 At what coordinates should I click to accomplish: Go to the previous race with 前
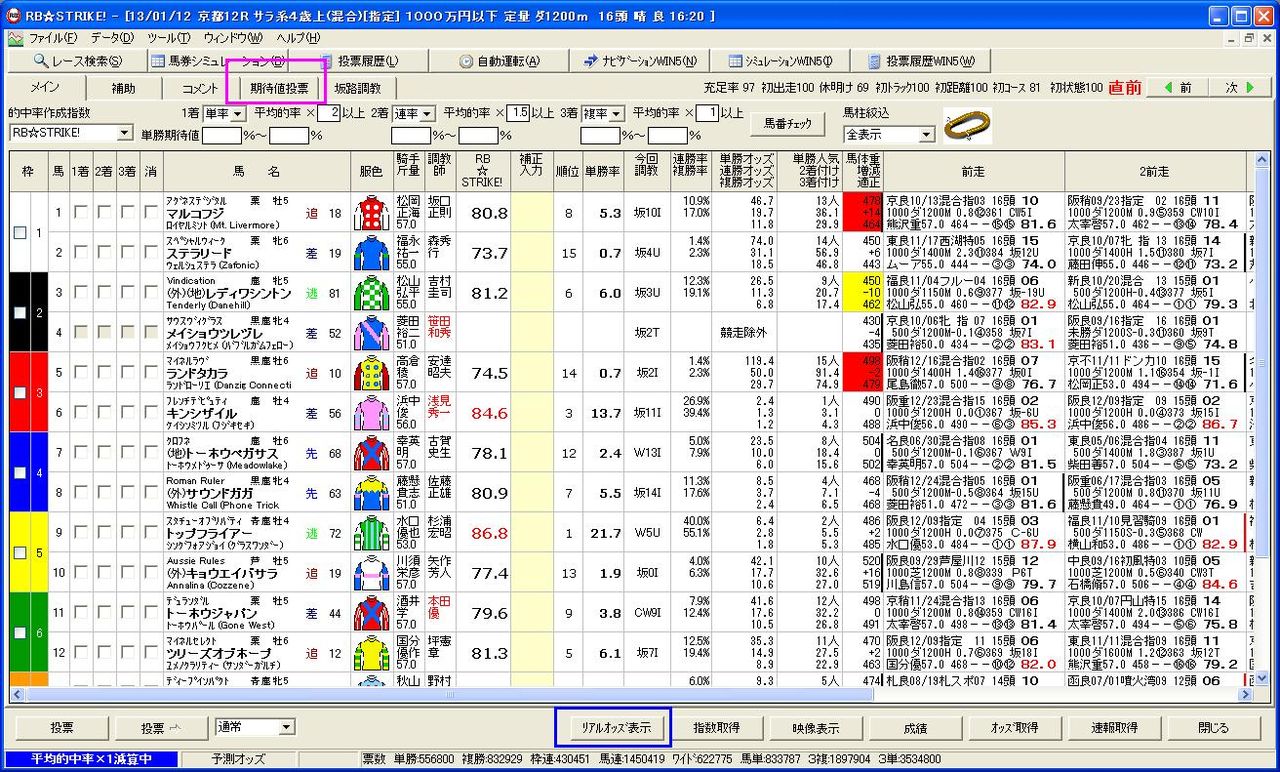click(1176, 88)
